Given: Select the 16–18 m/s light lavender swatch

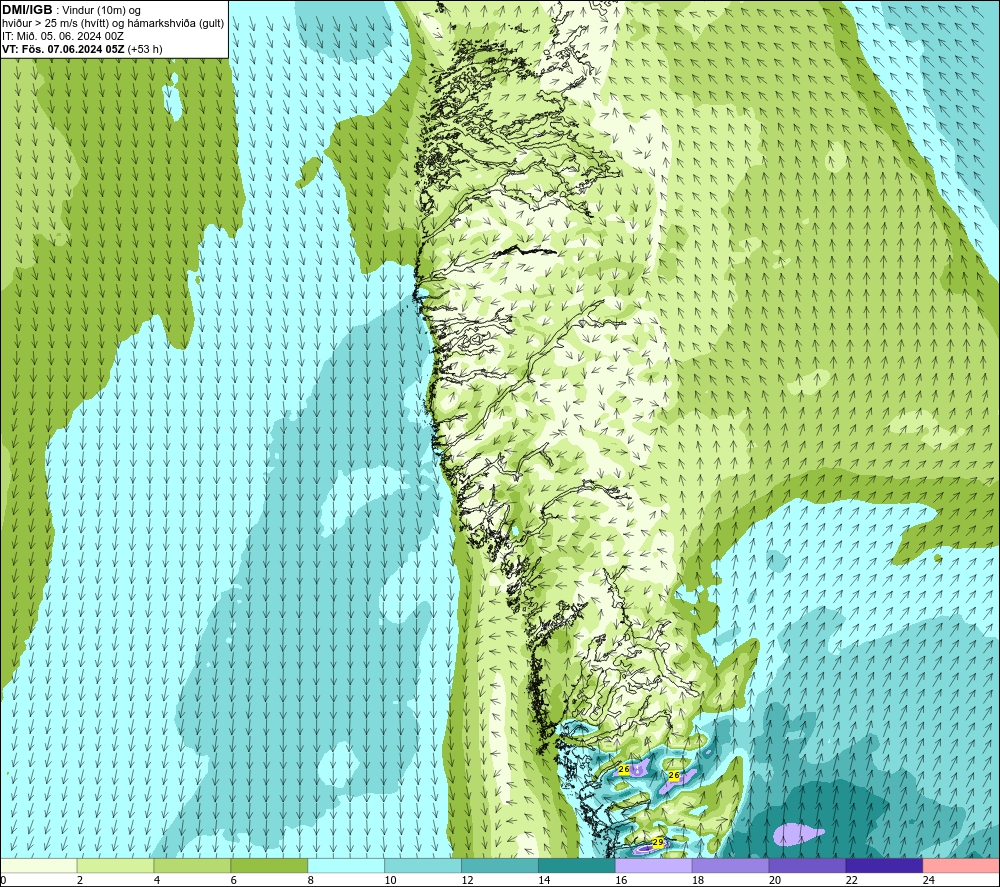Looking at the screenshot, I should 654,866.
